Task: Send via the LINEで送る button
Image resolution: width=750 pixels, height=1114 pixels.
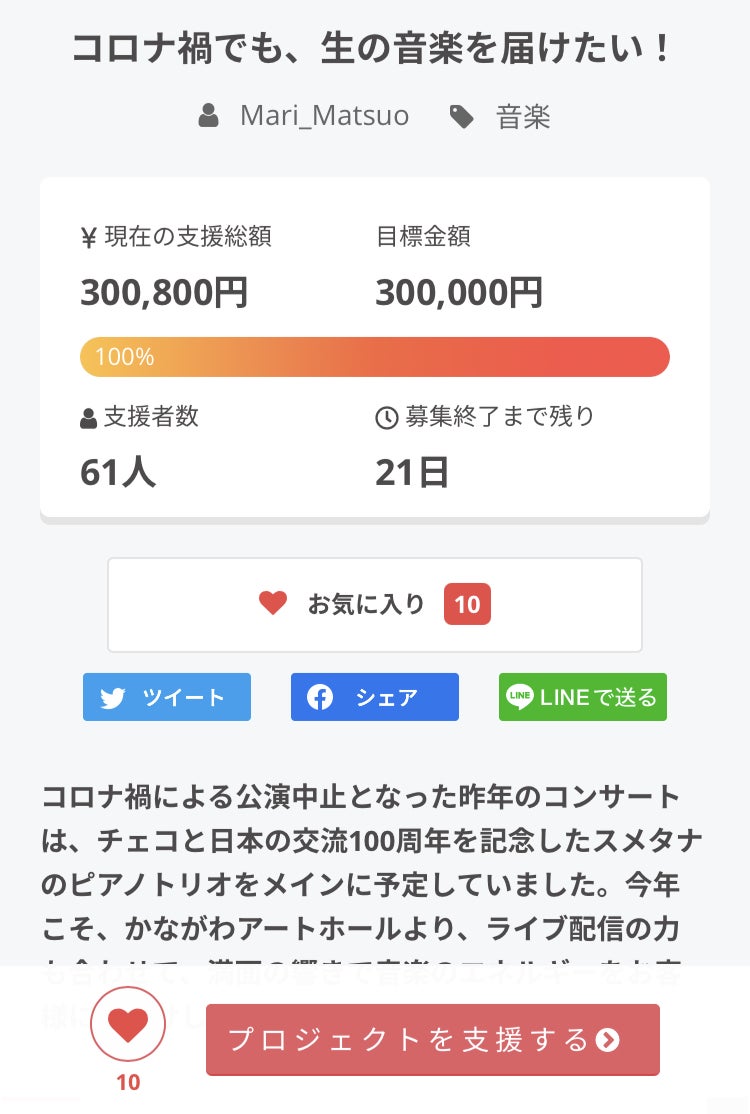Action: coord(583,697)
